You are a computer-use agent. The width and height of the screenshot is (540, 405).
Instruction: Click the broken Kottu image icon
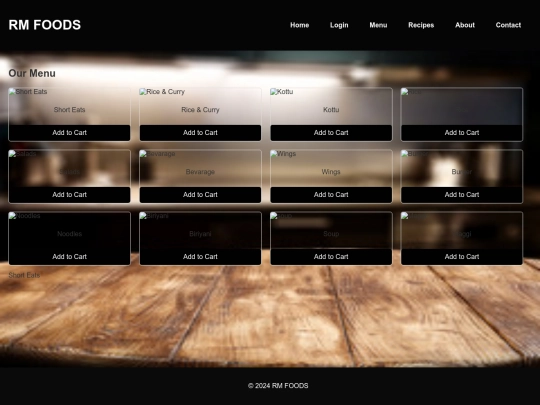point(274,92)
